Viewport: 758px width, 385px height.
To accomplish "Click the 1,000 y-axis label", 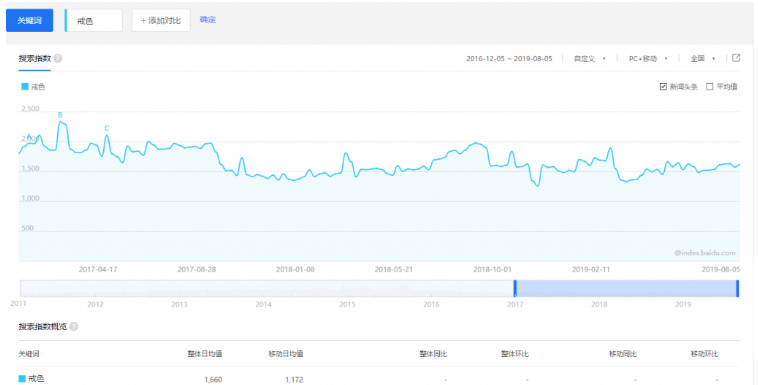I will (x=30, y=198).
